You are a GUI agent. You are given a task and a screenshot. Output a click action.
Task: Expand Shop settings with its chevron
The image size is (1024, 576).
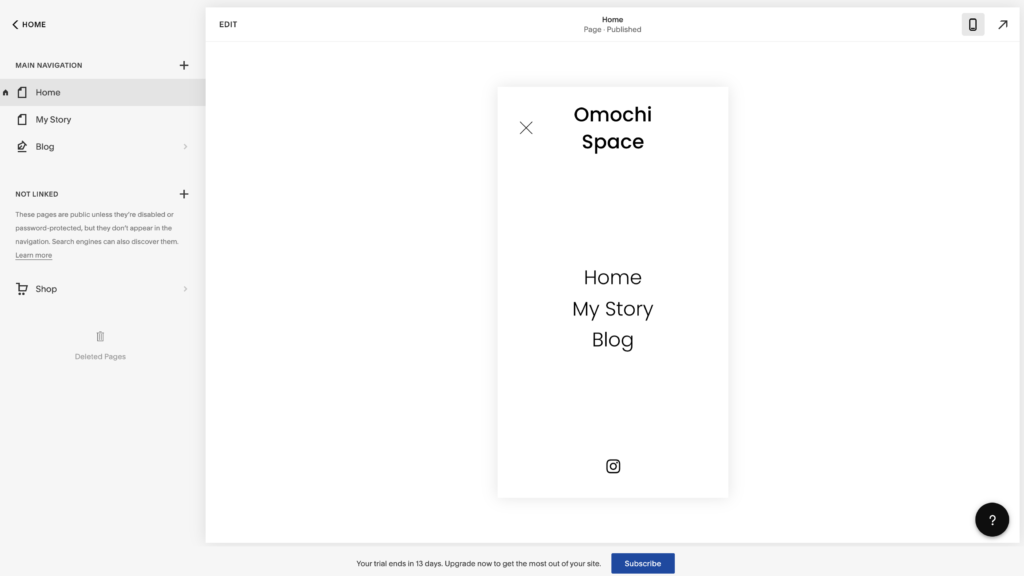(x=185, y=288)
